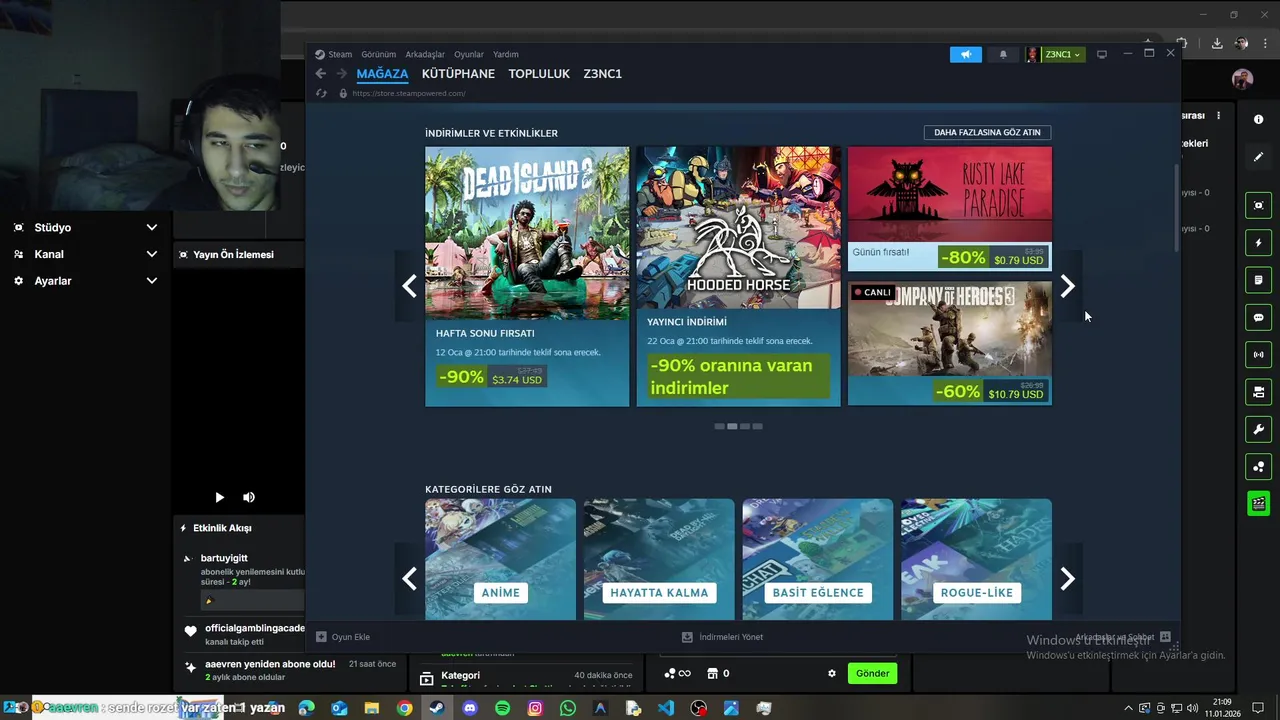Click the Steam store URL address bar
The width and height of the screenshot is (1280, 720).
pyautogui.click(x=409, y=93)
